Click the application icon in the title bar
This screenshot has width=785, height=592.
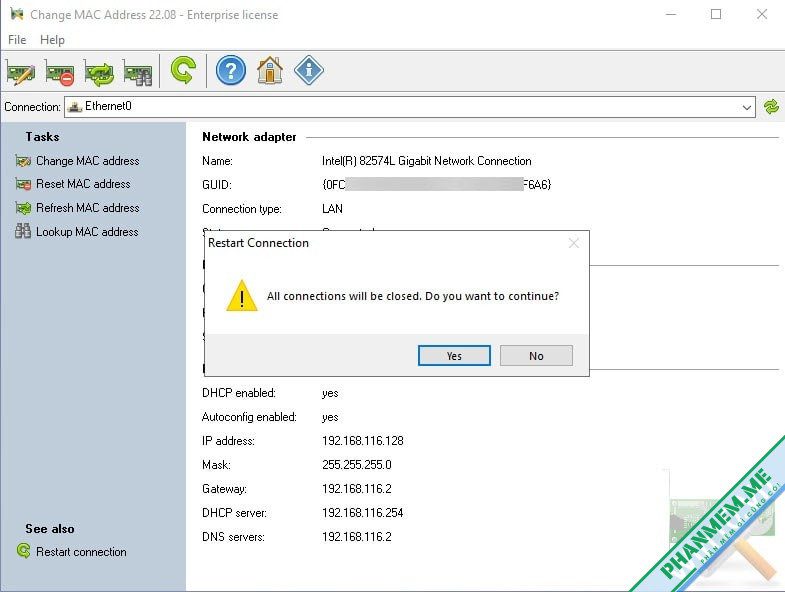[17, 14]
